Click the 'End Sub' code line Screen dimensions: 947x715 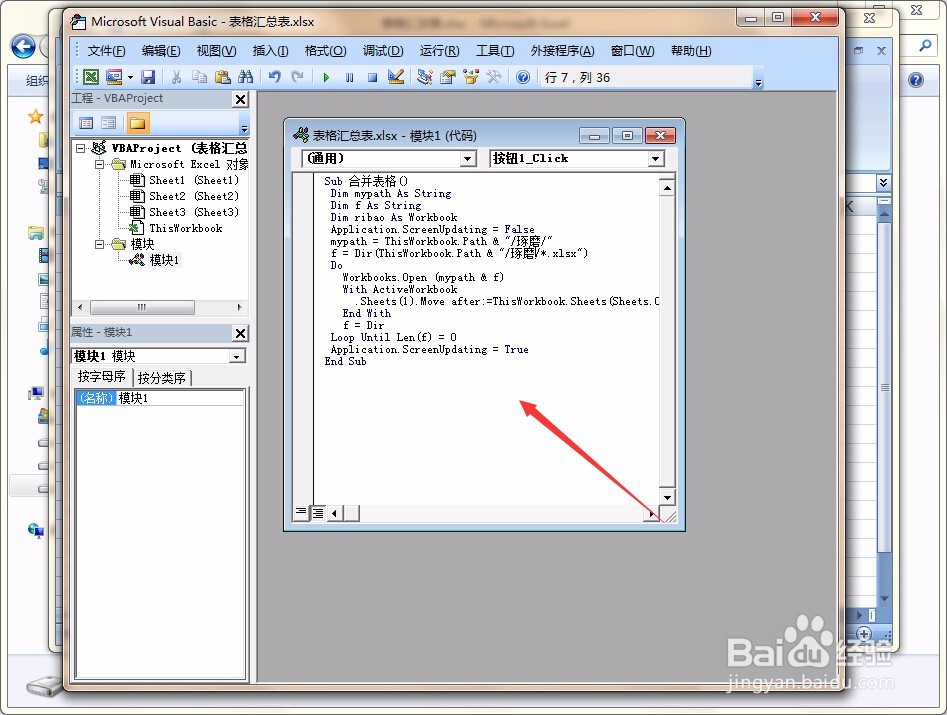tap(345, 362)
